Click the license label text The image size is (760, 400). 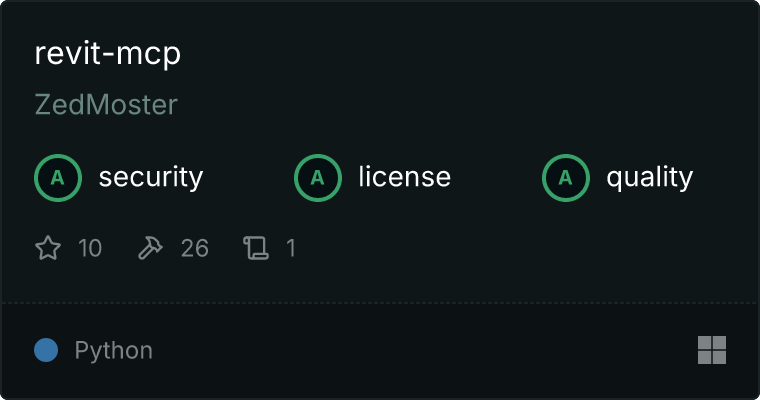pyautogui.click(x=405, y=176)
